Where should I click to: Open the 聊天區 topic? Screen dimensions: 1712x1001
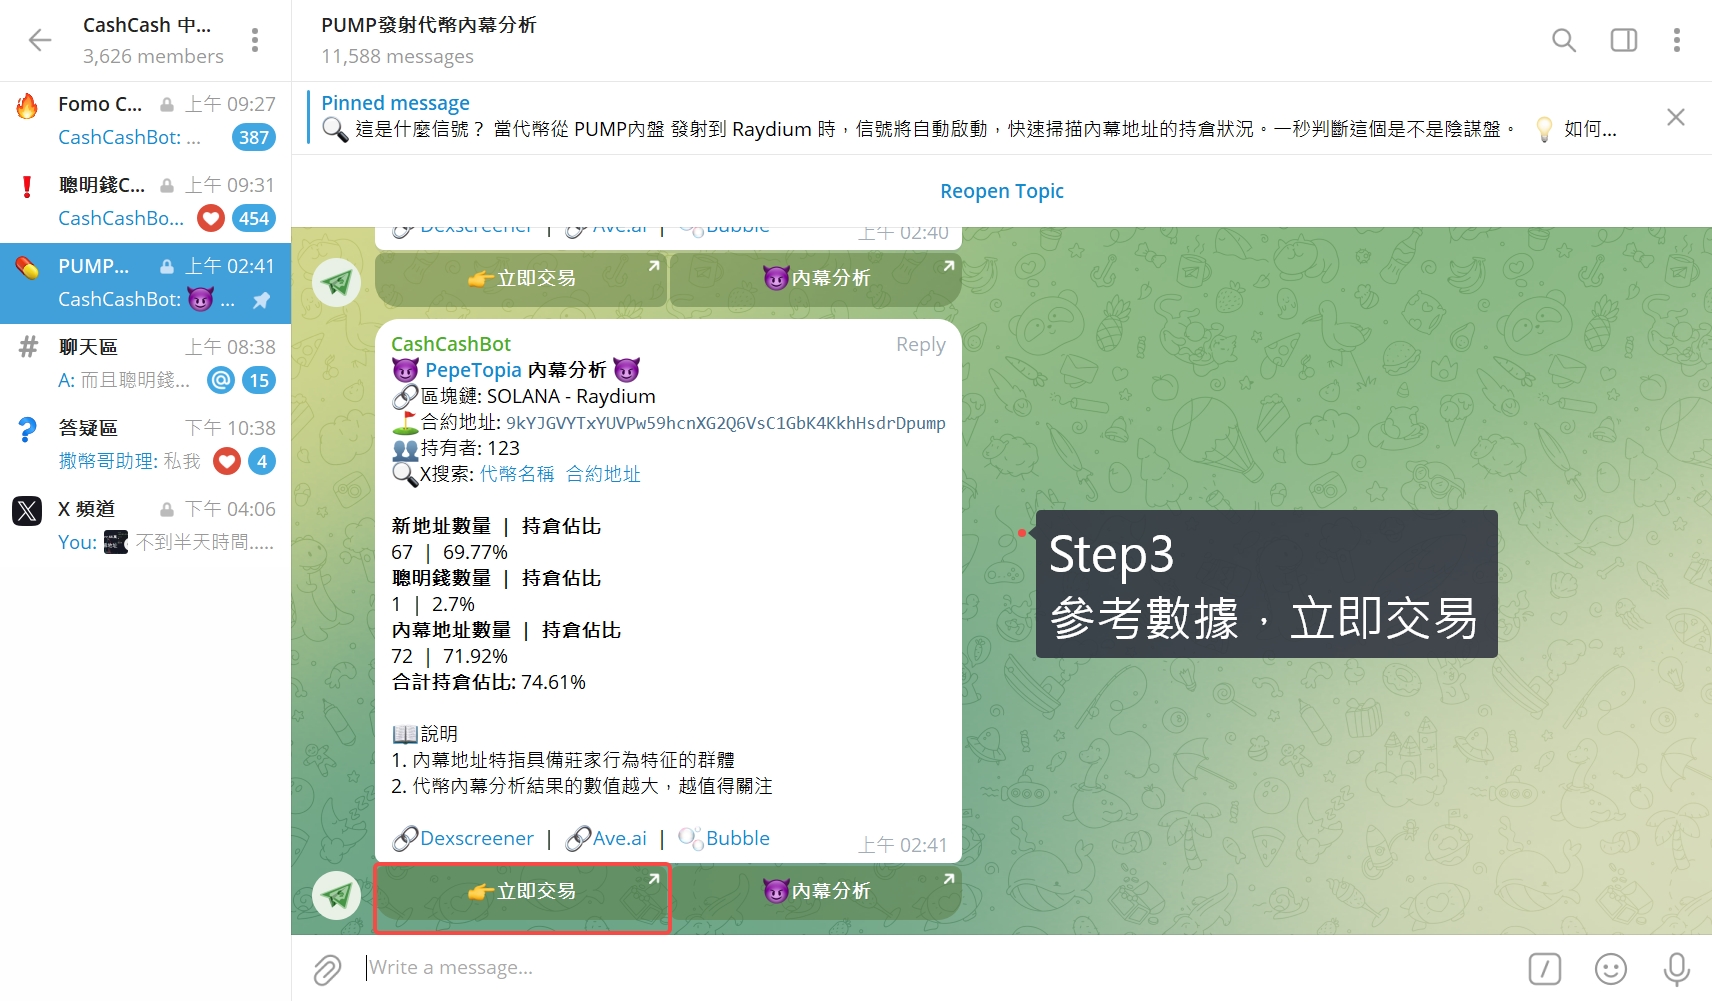pos(145,363)
